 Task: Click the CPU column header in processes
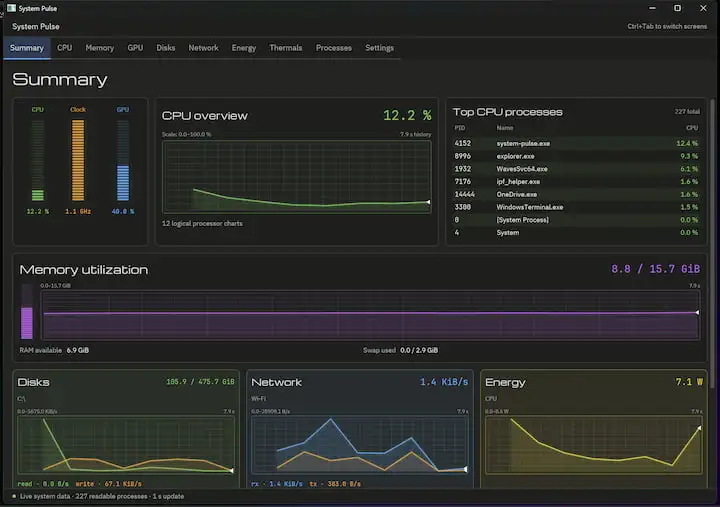point(692,128)
